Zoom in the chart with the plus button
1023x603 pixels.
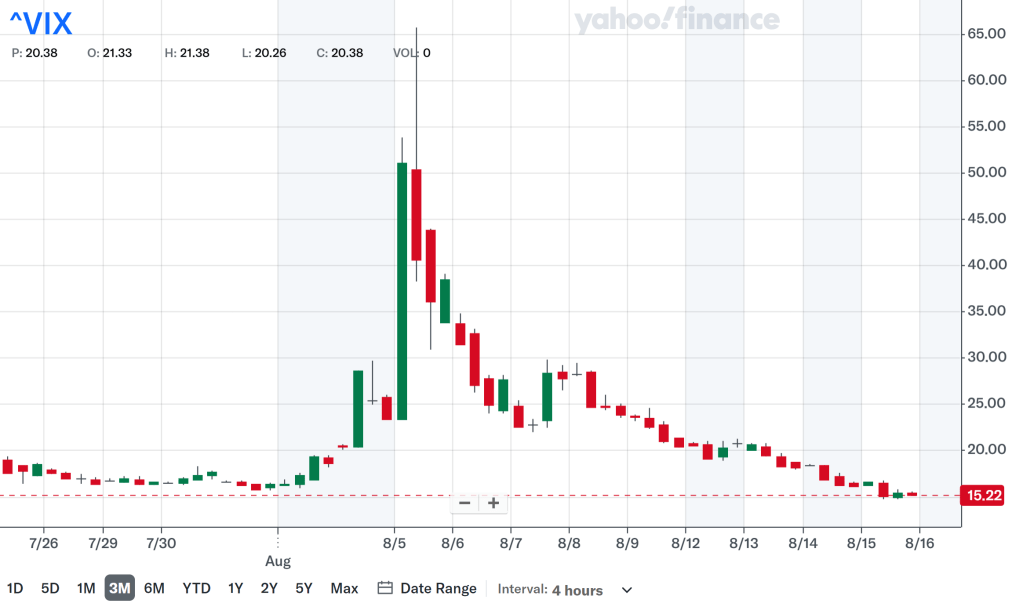pos(493,503)
